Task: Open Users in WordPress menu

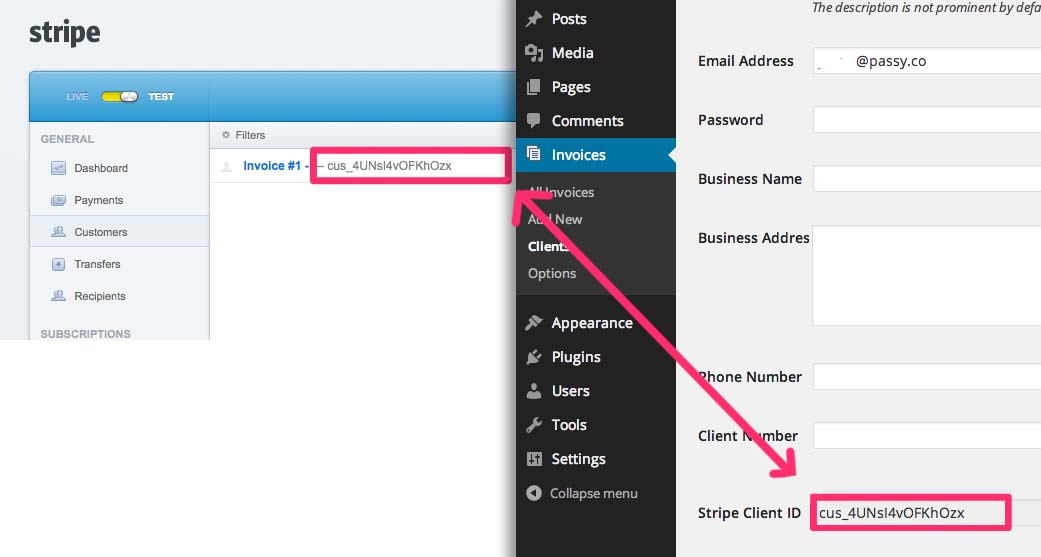Action: click(570, 391)
